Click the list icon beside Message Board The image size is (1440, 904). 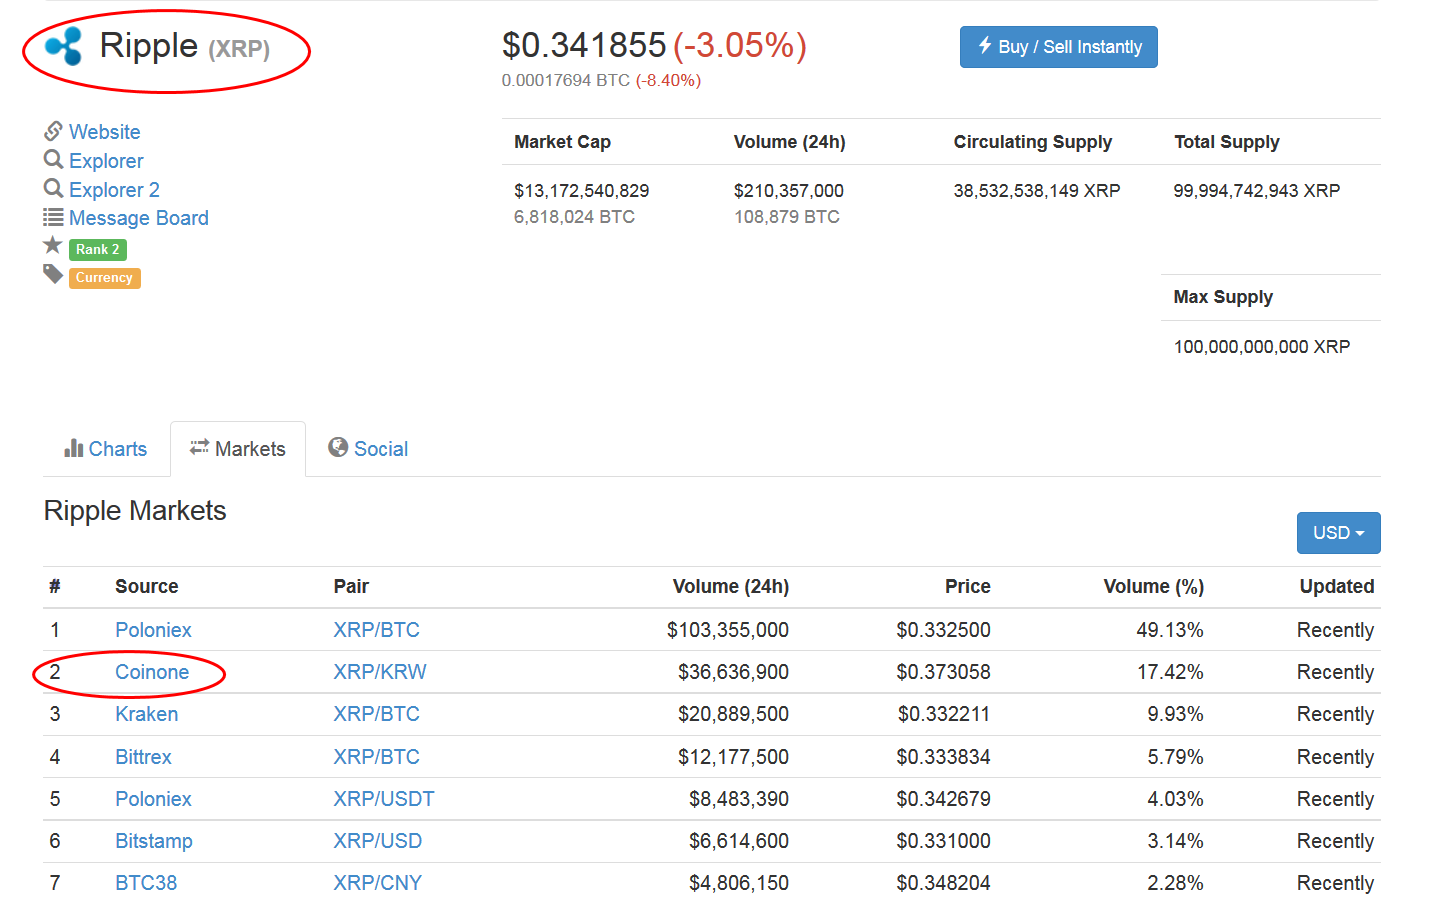point(54,217)
